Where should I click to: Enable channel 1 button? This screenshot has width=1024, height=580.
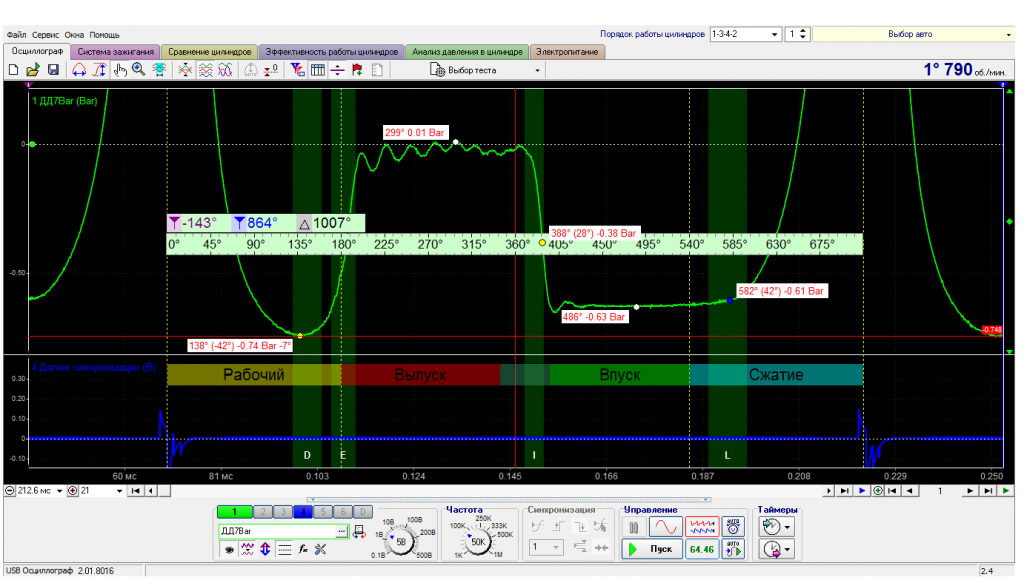[234, 512]
